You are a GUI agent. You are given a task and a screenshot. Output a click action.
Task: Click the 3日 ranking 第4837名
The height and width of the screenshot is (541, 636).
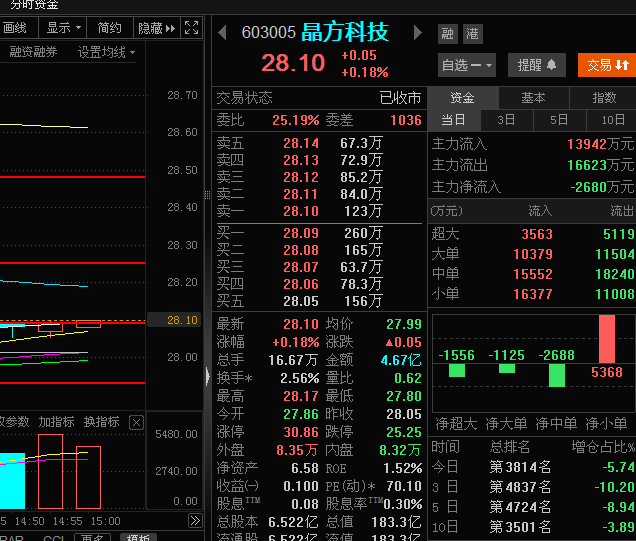coord(520,487)
